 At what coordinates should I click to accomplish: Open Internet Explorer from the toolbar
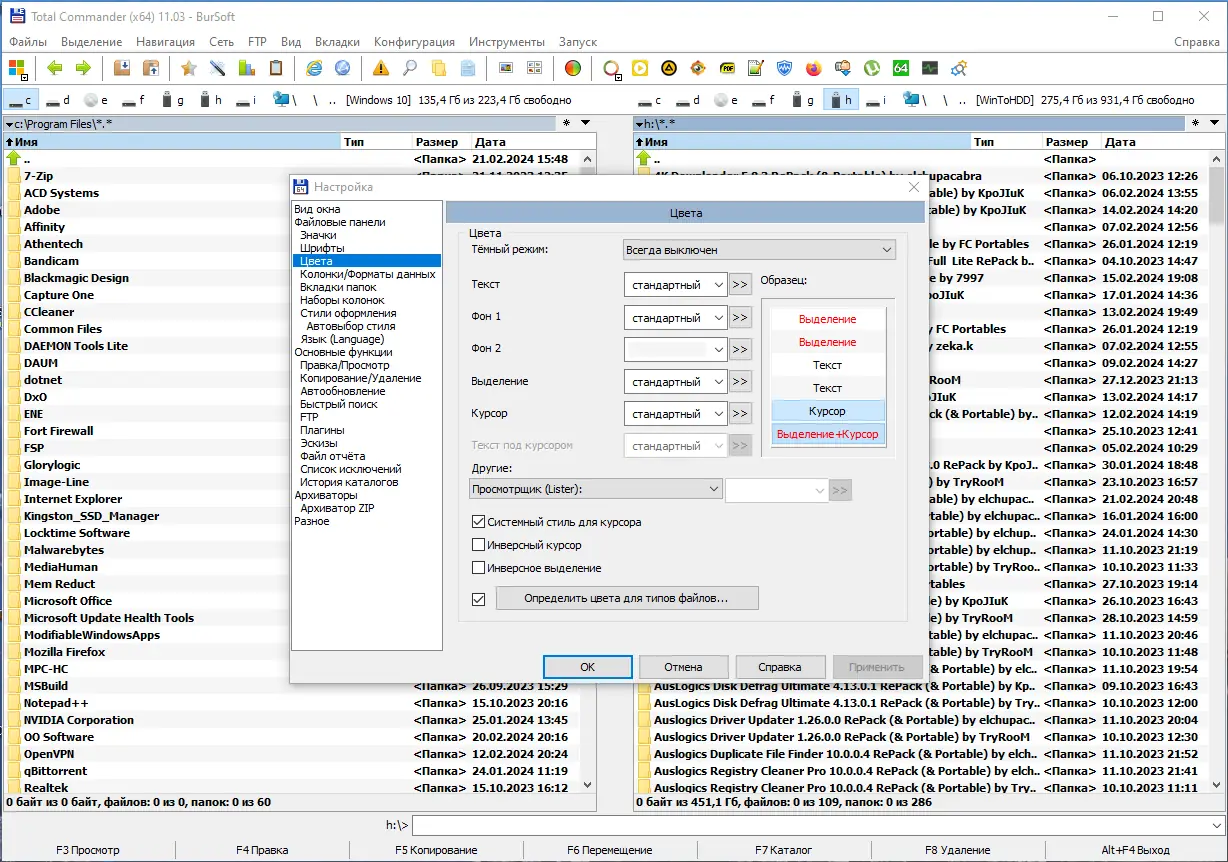(314, 68)
